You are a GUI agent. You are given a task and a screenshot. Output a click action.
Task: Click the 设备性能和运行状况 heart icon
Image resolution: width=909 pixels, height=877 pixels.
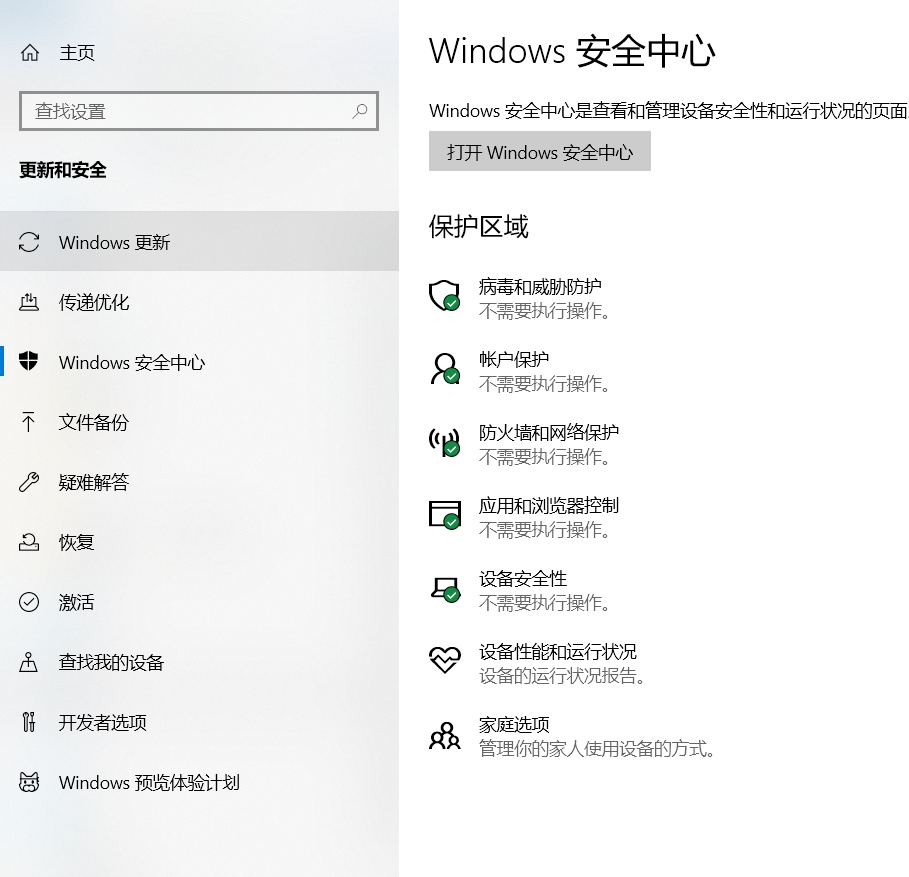tap(445, 660)
